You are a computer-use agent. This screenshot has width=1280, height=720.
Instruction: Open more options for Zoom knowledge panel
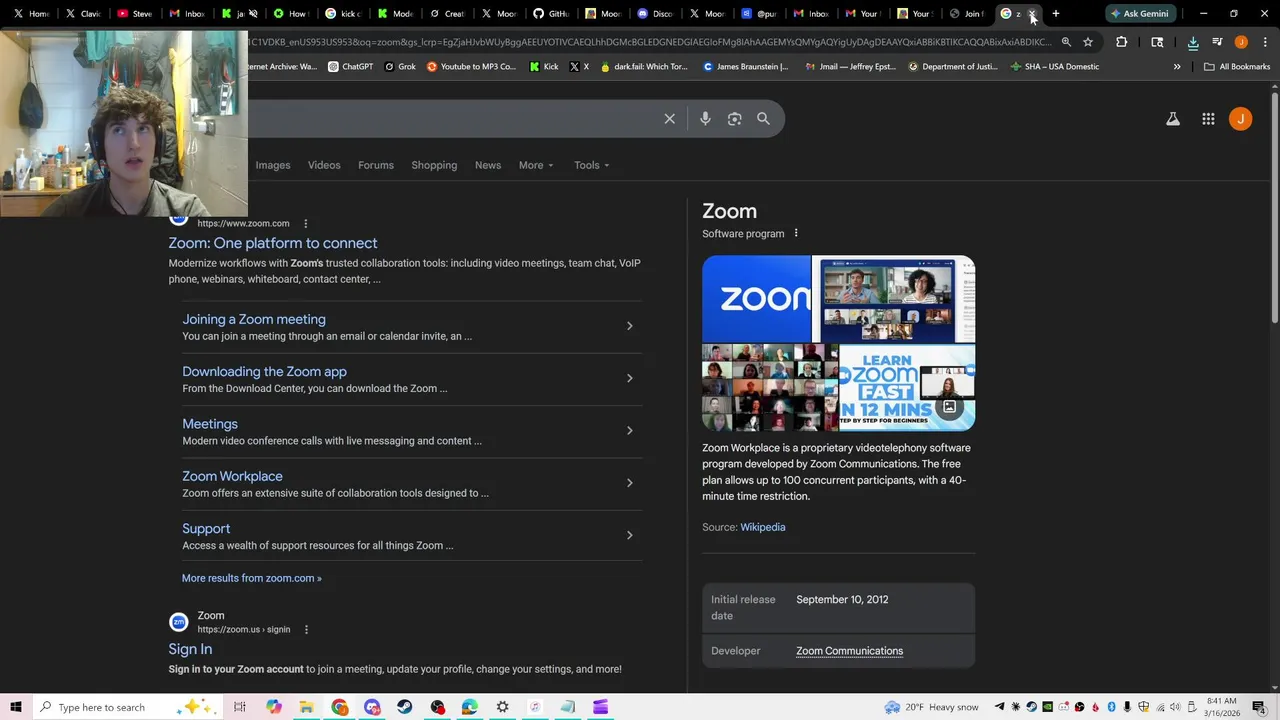(x=796, y=233)
